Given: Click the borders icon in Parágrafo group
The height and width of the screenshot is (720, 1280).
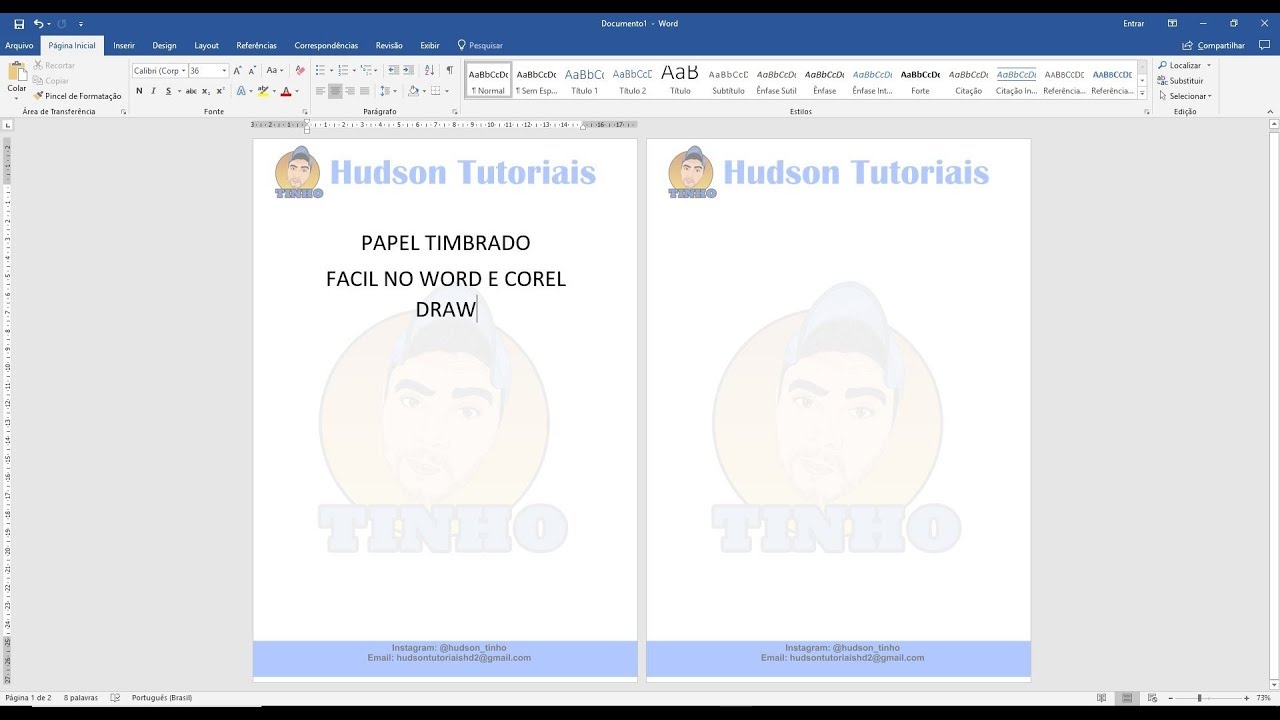Looking at the screenshot, I should click(437, 91).
